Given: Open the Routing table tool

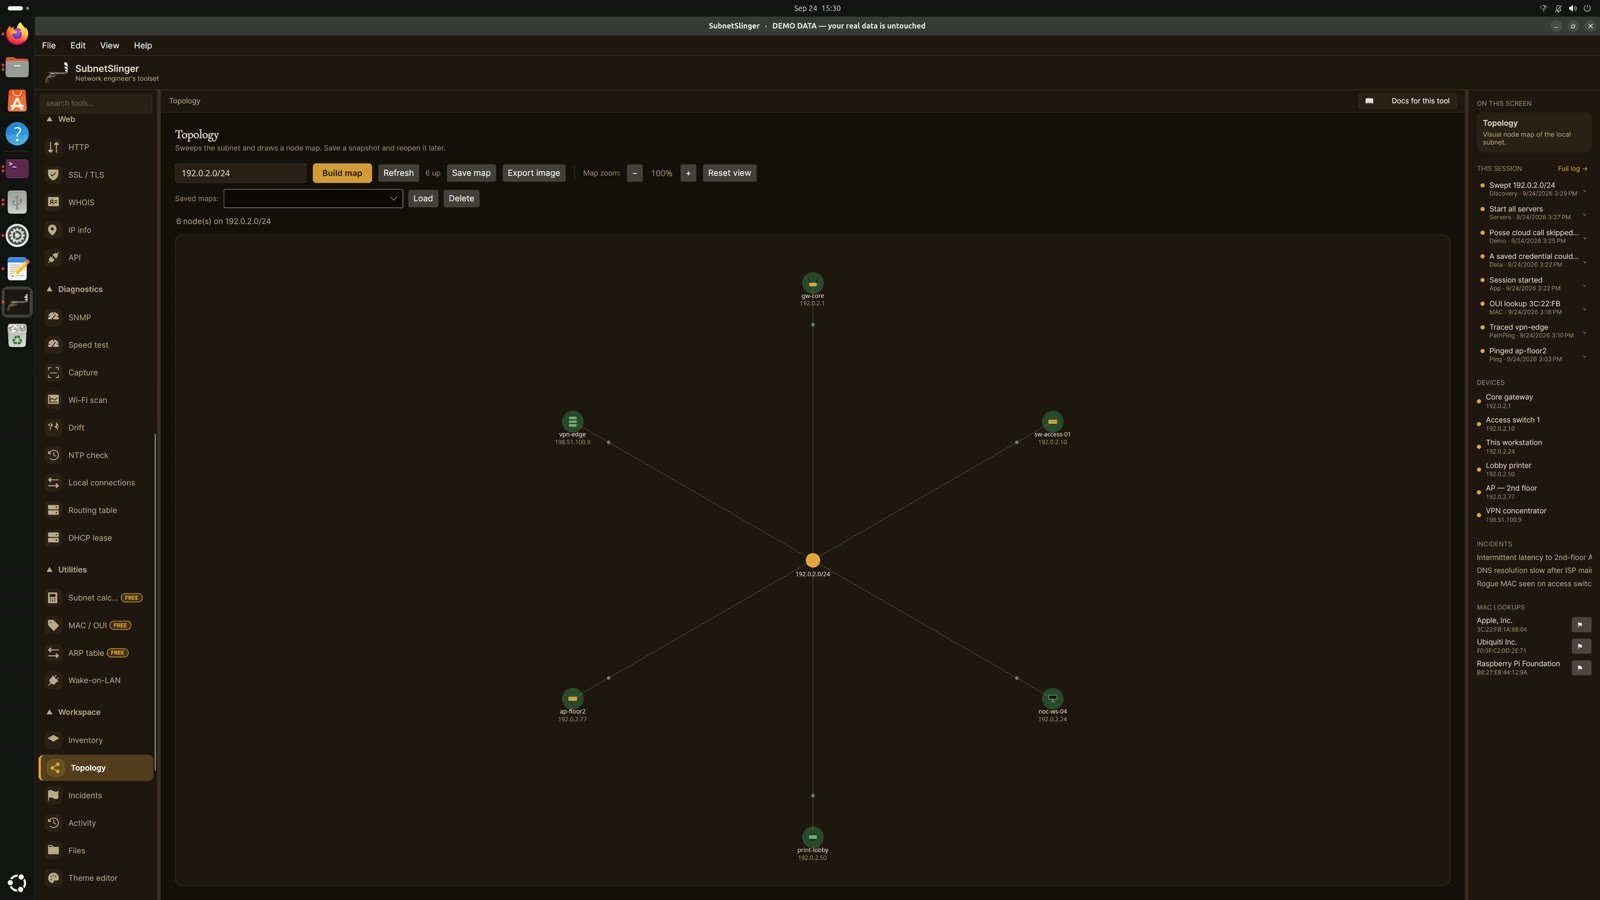Looking at the screenshot, I should point(96,510).
